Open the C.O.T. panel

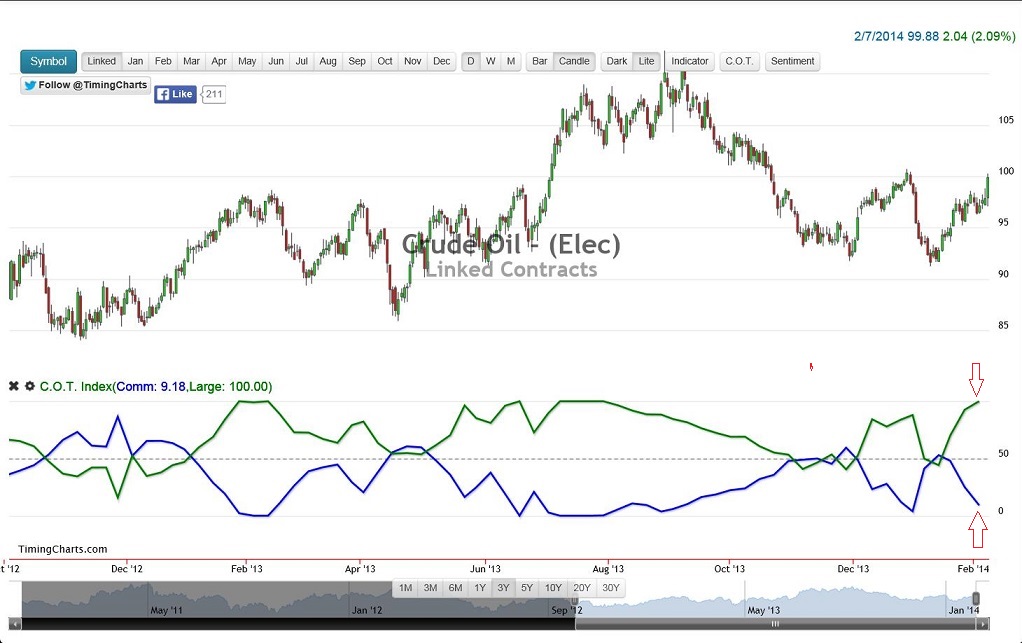tap(739, 61)
